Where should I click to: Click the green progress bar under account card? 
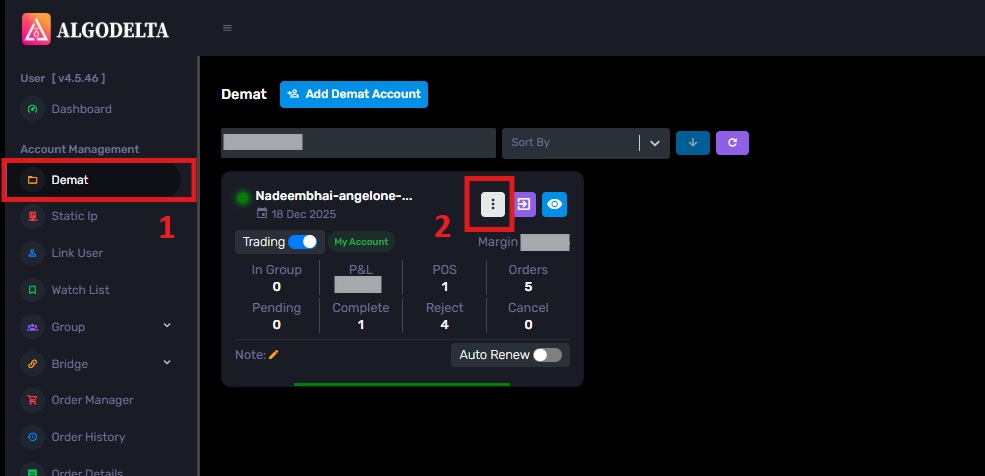tap(402, 384)
